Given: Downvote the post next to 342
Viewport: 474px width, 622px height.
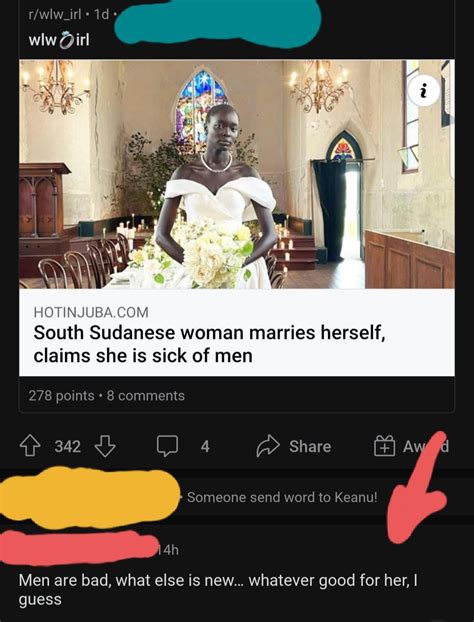Looking at the screenshot, I should tap(105, 447).
